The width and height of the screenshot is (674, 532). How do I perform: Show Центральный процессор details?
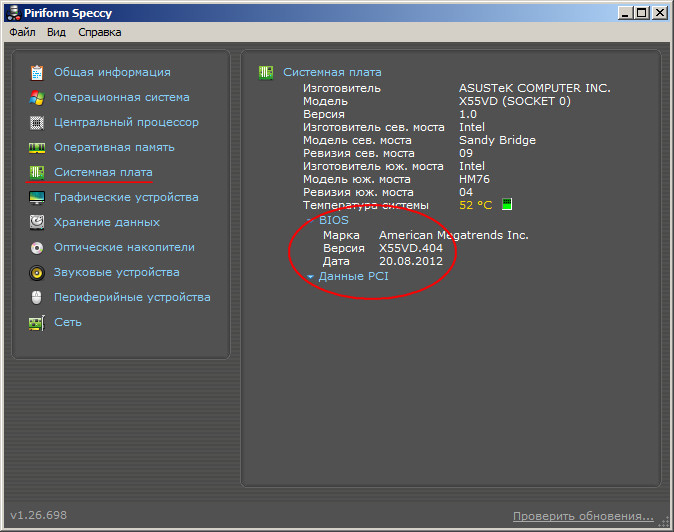click(126, 122)
